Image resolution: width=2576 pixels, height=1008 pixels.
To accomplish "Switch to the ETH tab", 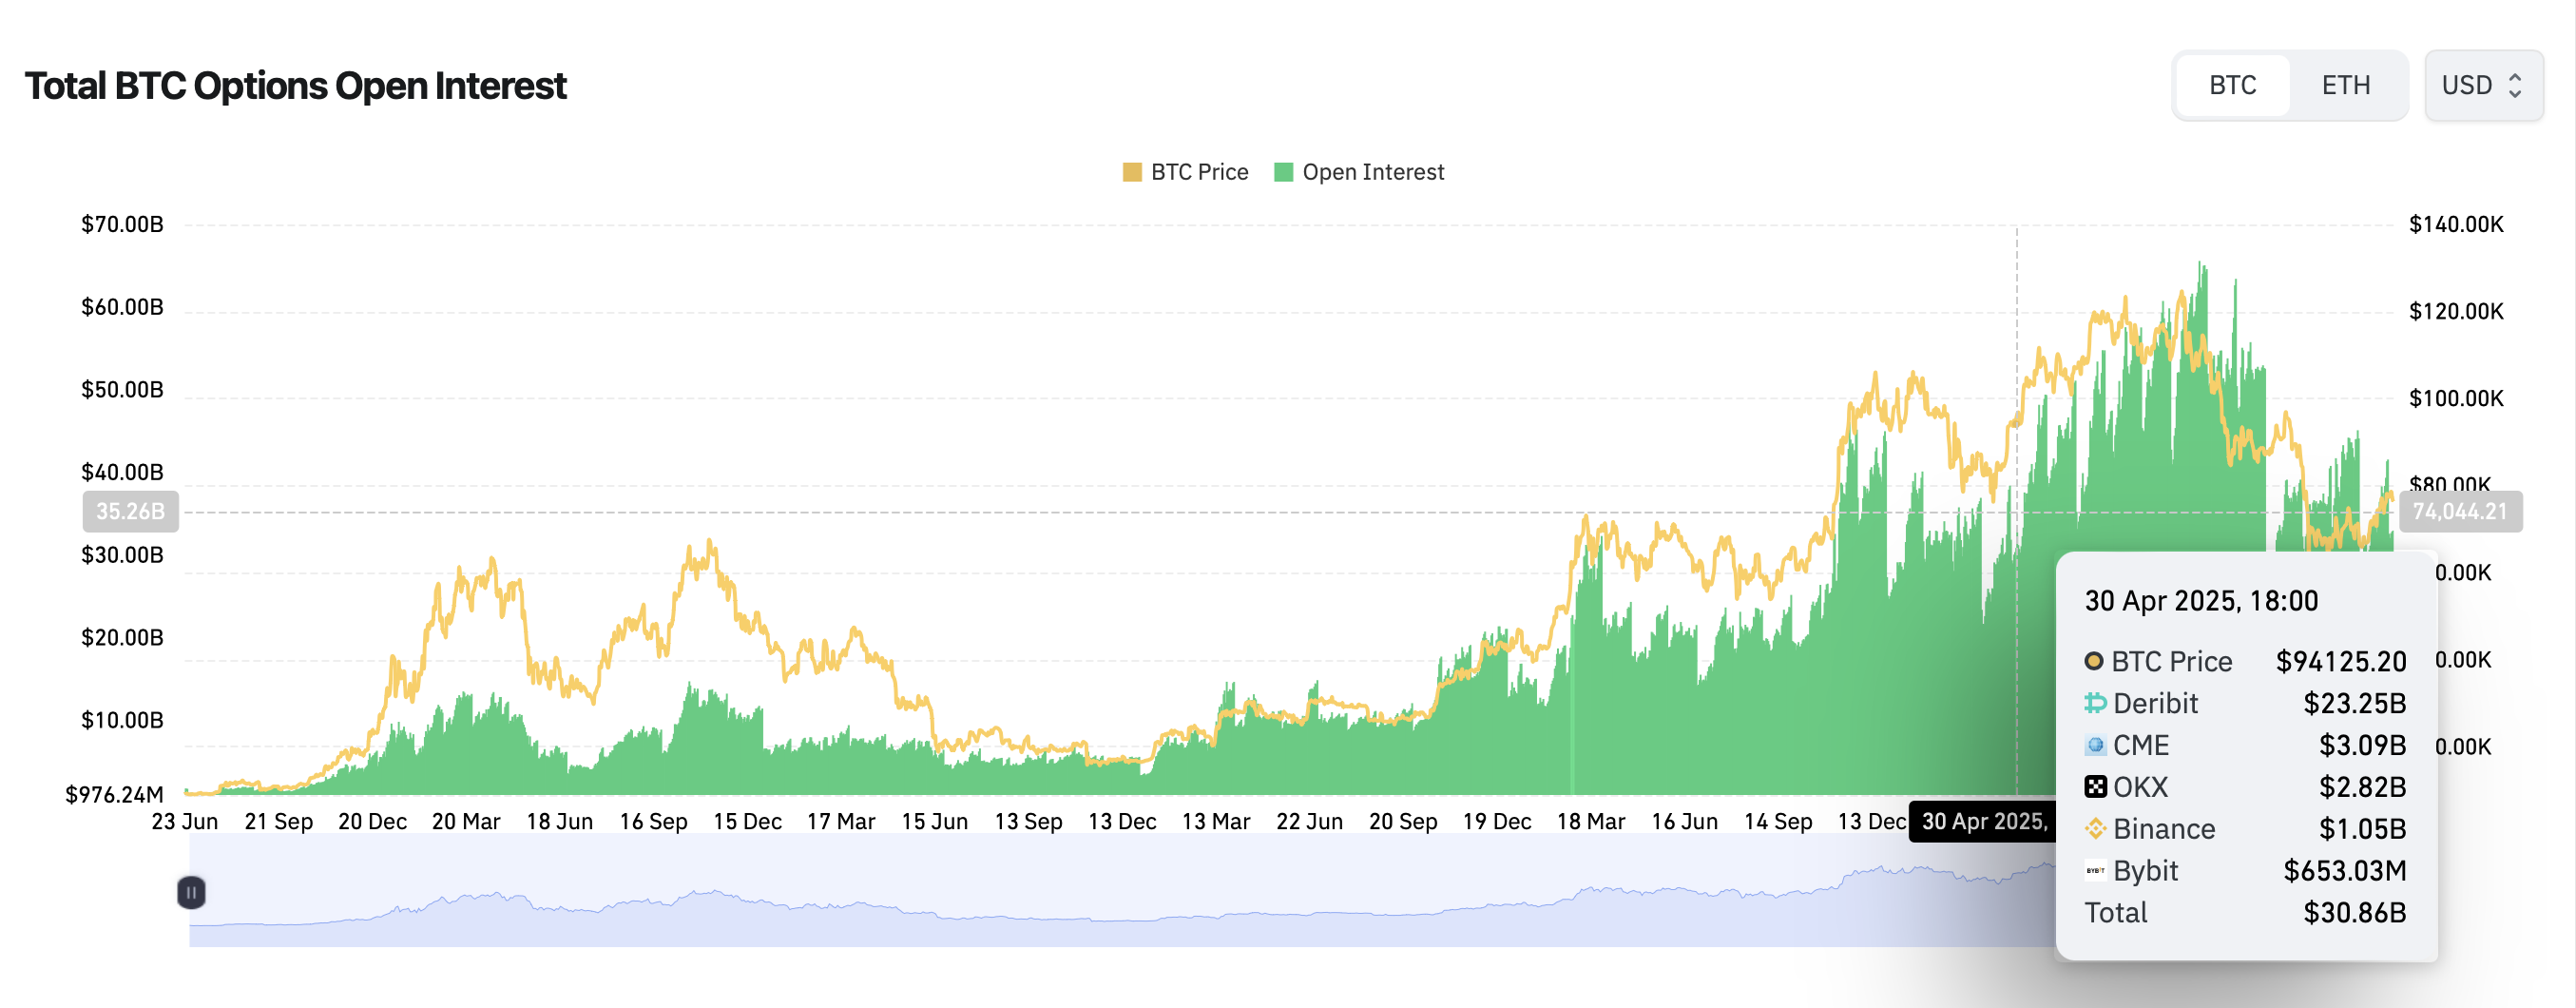I will coord(2345,86).
